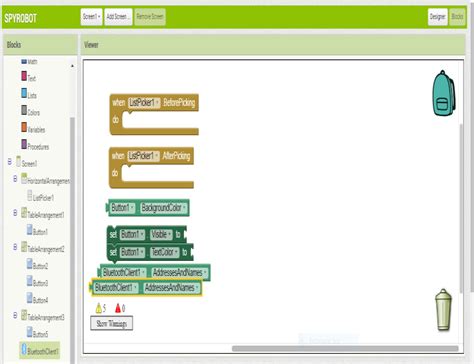Collapse the TableArrangement3 tree node
474x364 pixels.
(15, 315)
